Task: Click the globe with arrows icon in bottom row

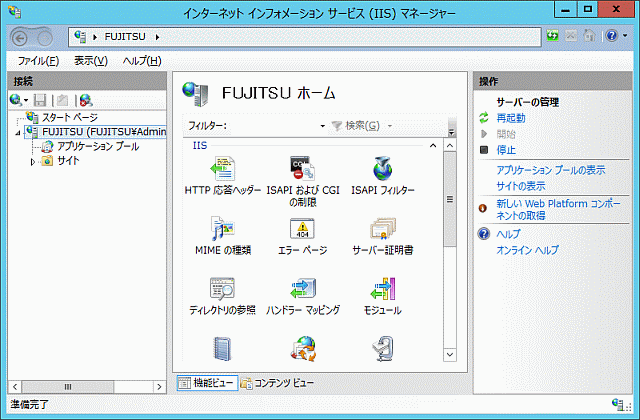Action: (303, 349)
